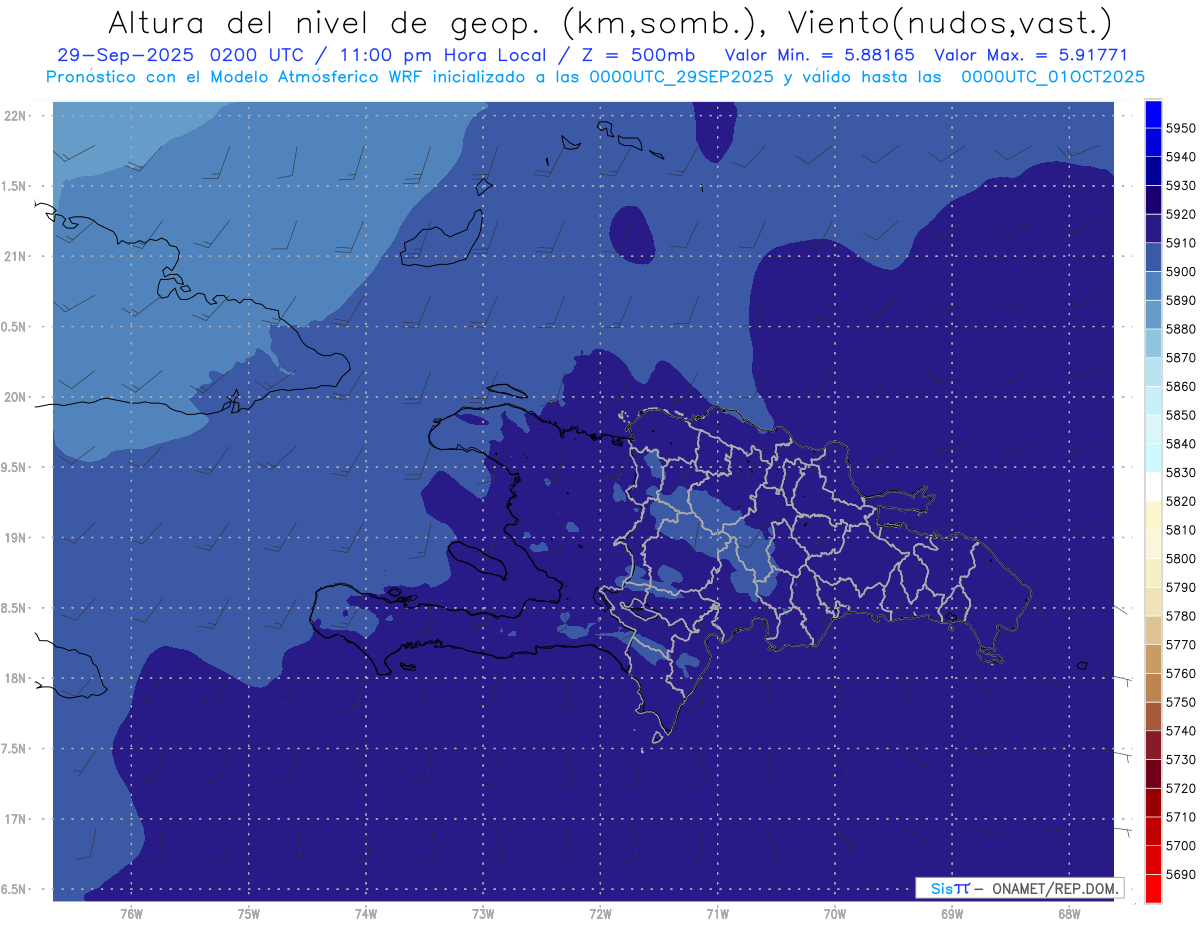
Task: Click the 72W longitude axis label
Action: coord(600,914)
